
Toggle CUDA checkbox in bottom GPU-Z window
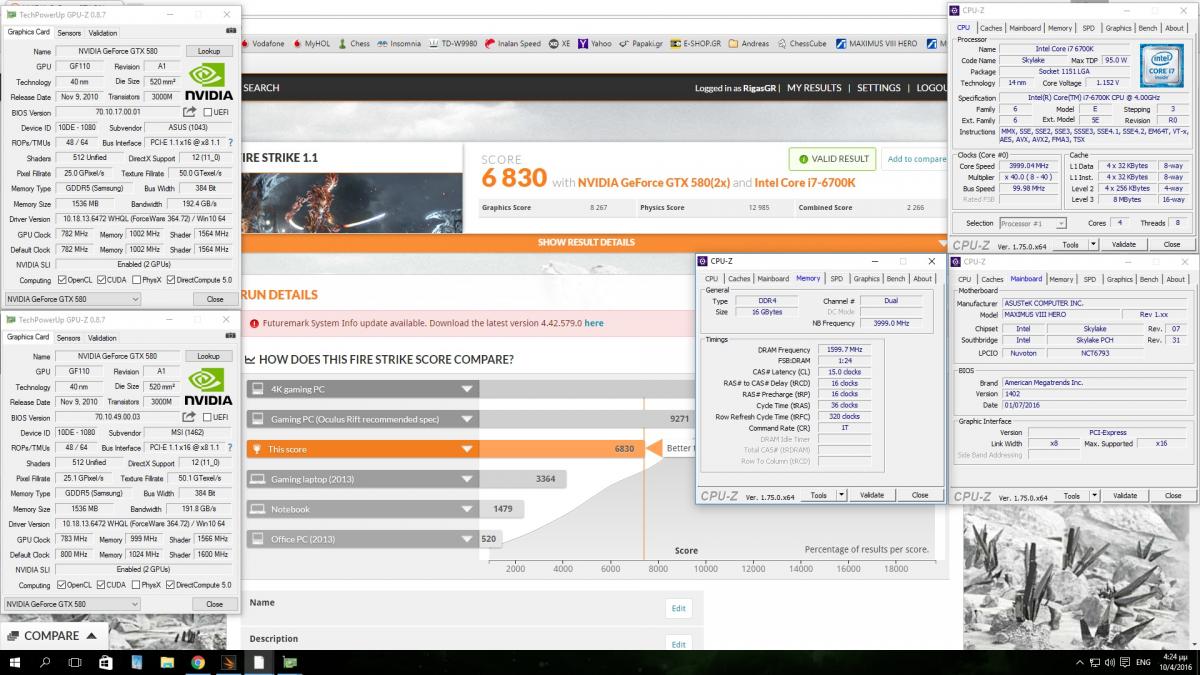[101, 585]
